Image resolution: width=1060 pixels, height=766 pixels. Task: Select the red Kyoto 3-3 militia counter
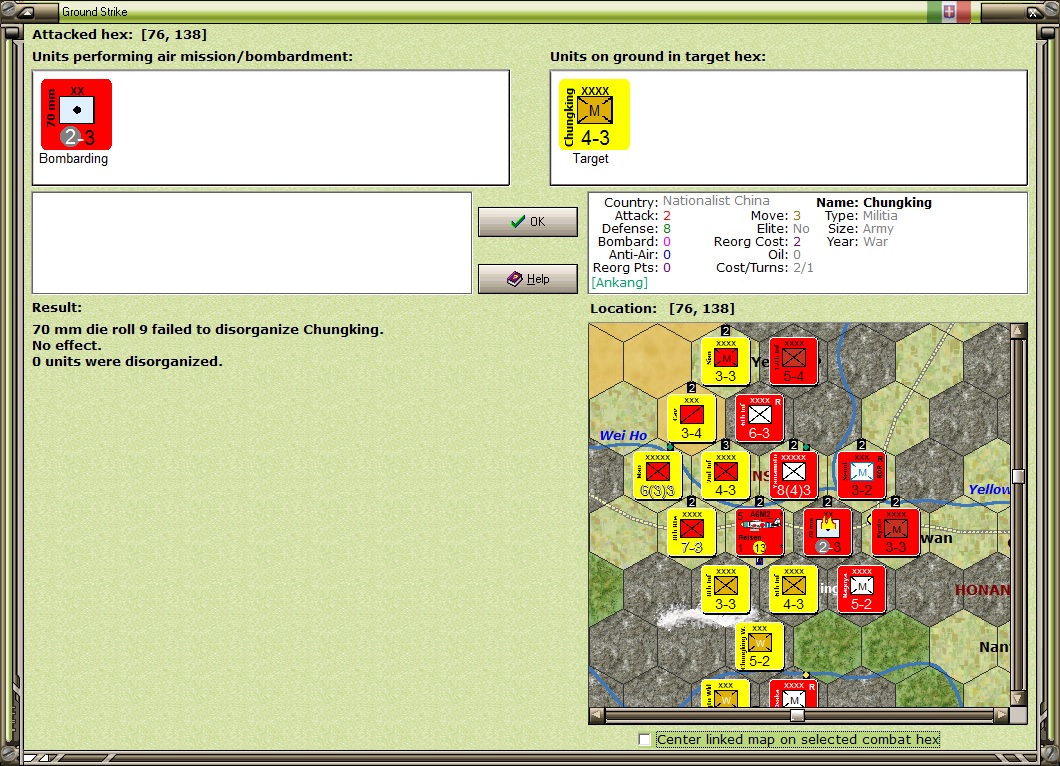click(x=896, y=532)
